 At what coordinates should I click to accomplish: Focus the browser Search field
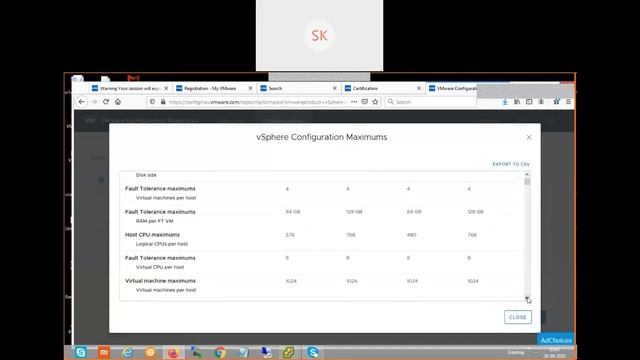tap(430, 102)
